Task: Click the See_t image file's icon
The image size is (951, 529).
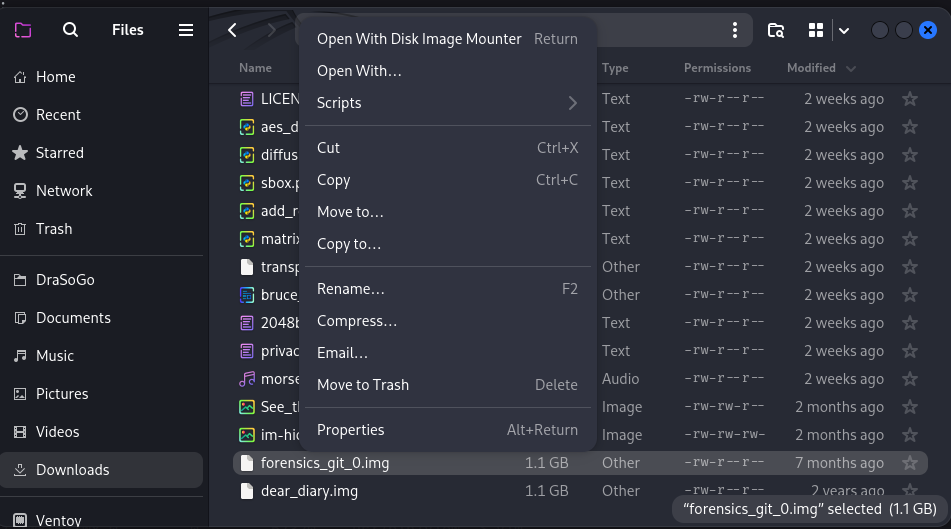Action: click(x=247, y=406)
